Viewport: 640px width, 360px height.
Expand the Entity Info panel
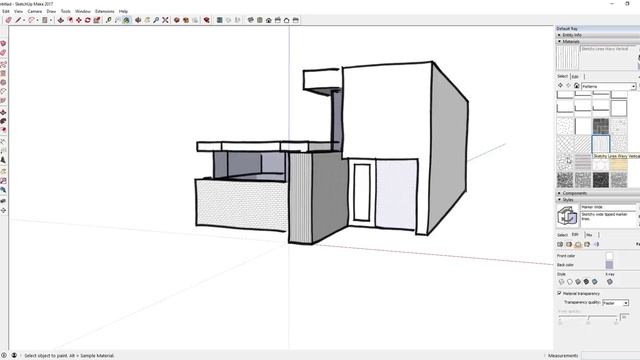click(598, 35)
